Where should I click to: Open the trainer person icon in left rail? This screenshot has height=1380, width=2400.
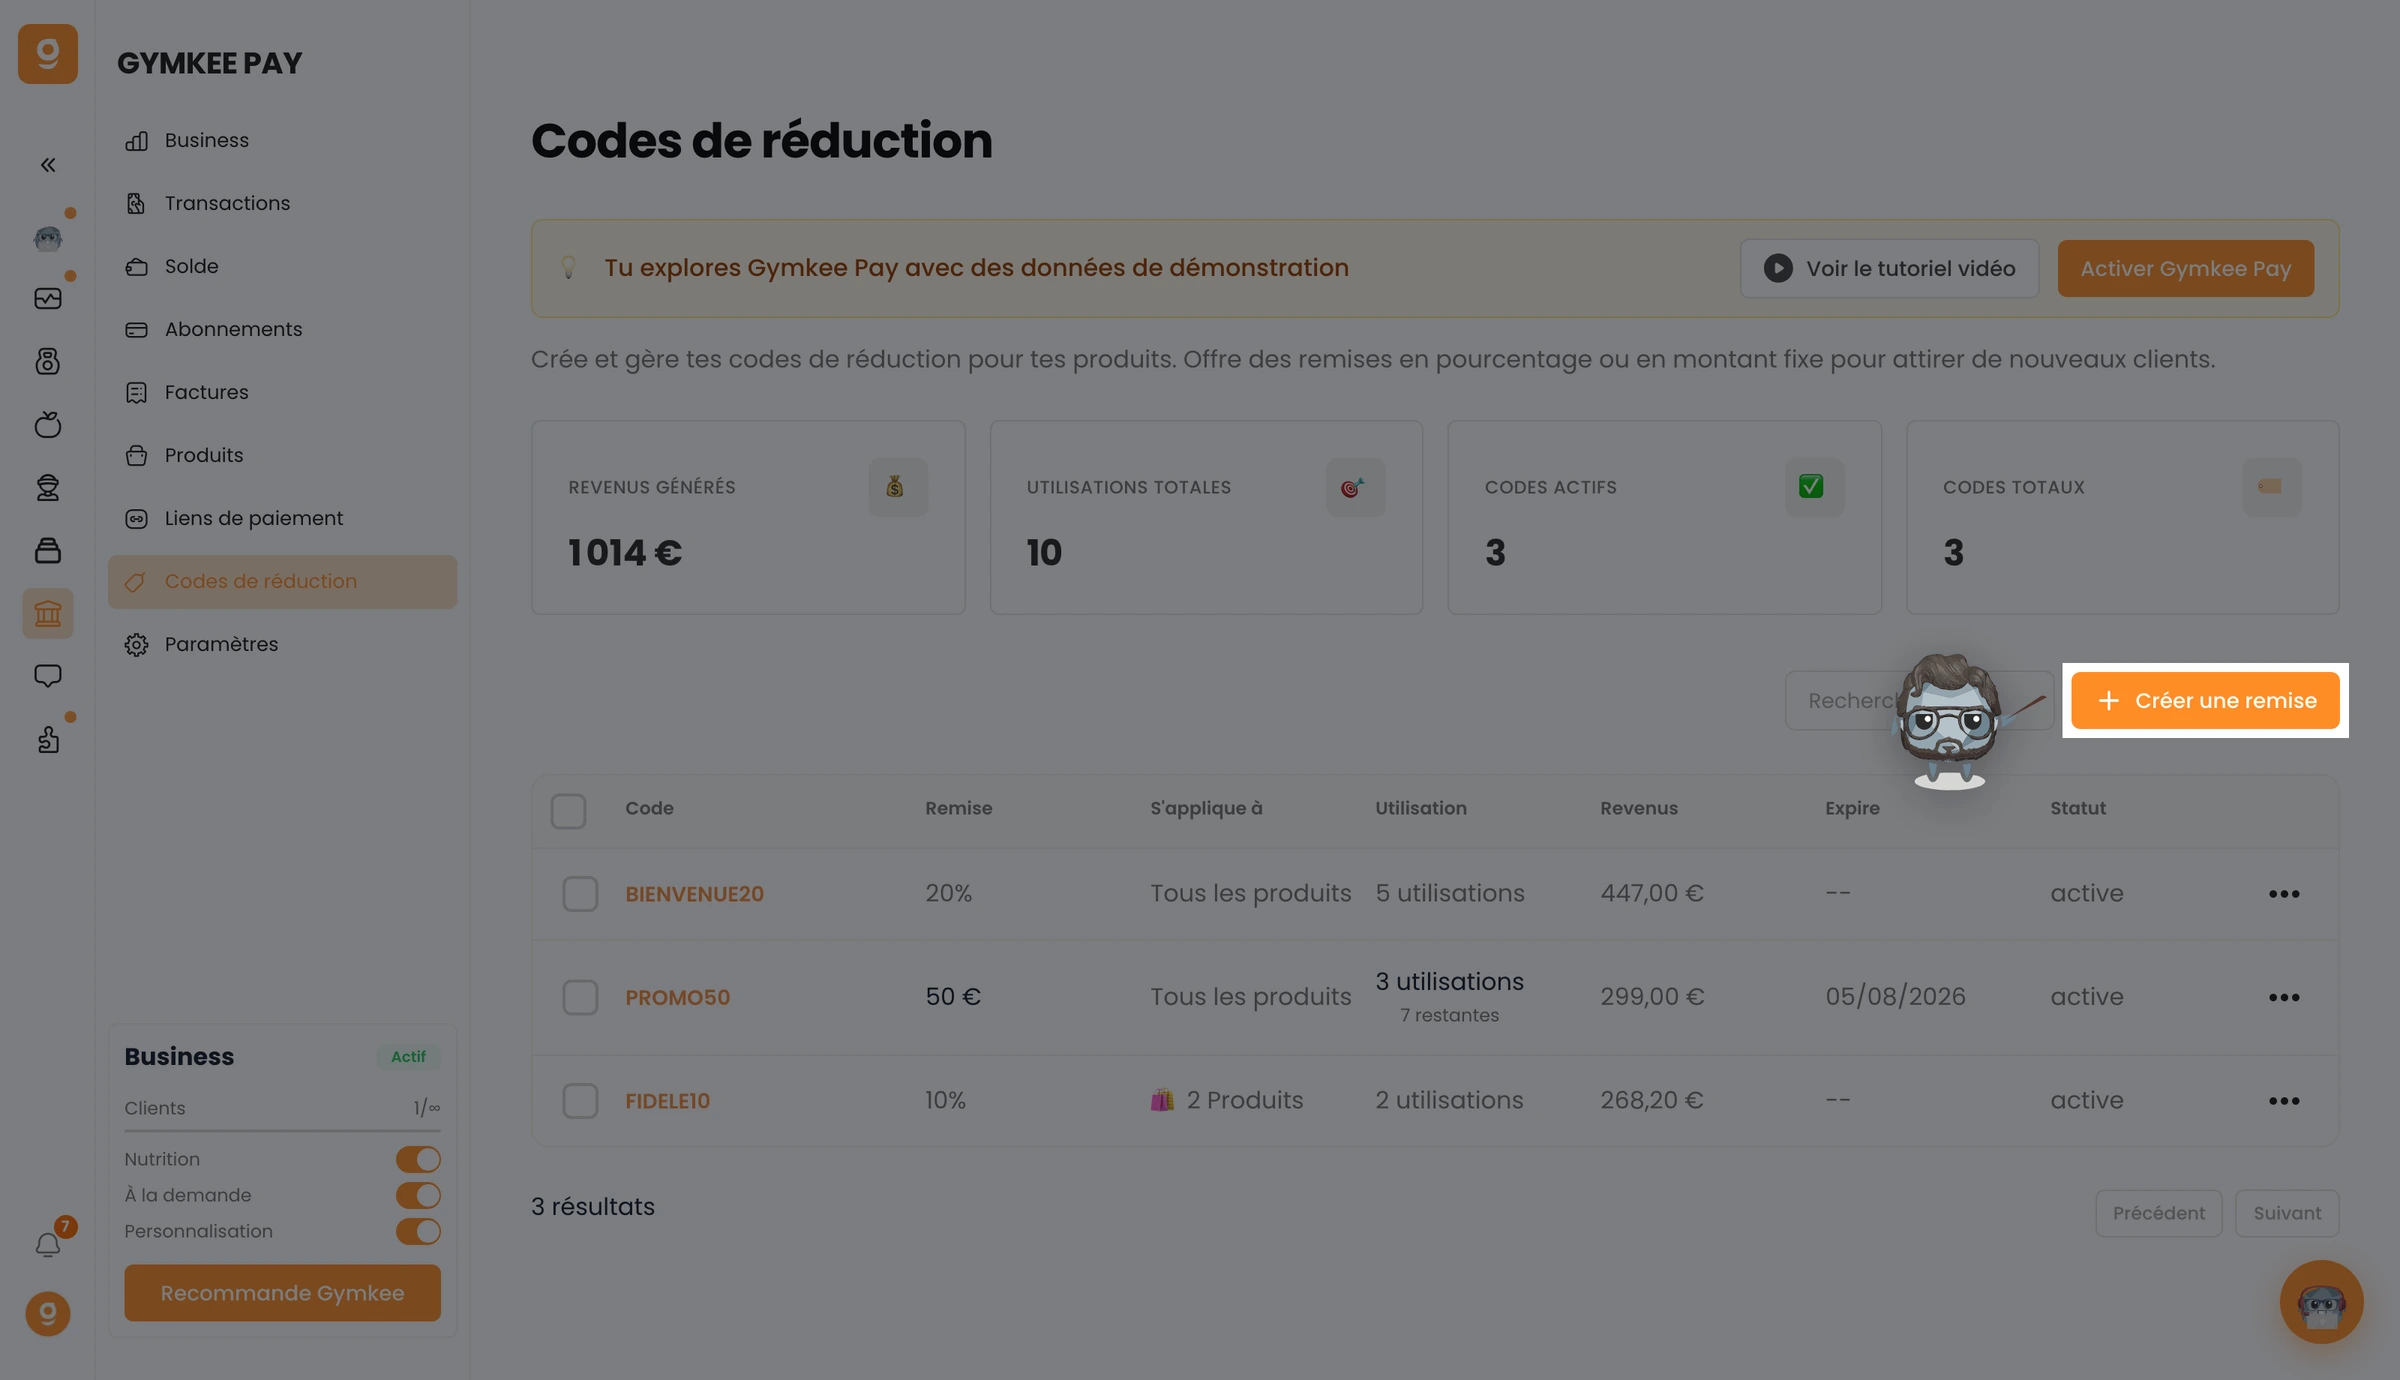tap(48, 487)
